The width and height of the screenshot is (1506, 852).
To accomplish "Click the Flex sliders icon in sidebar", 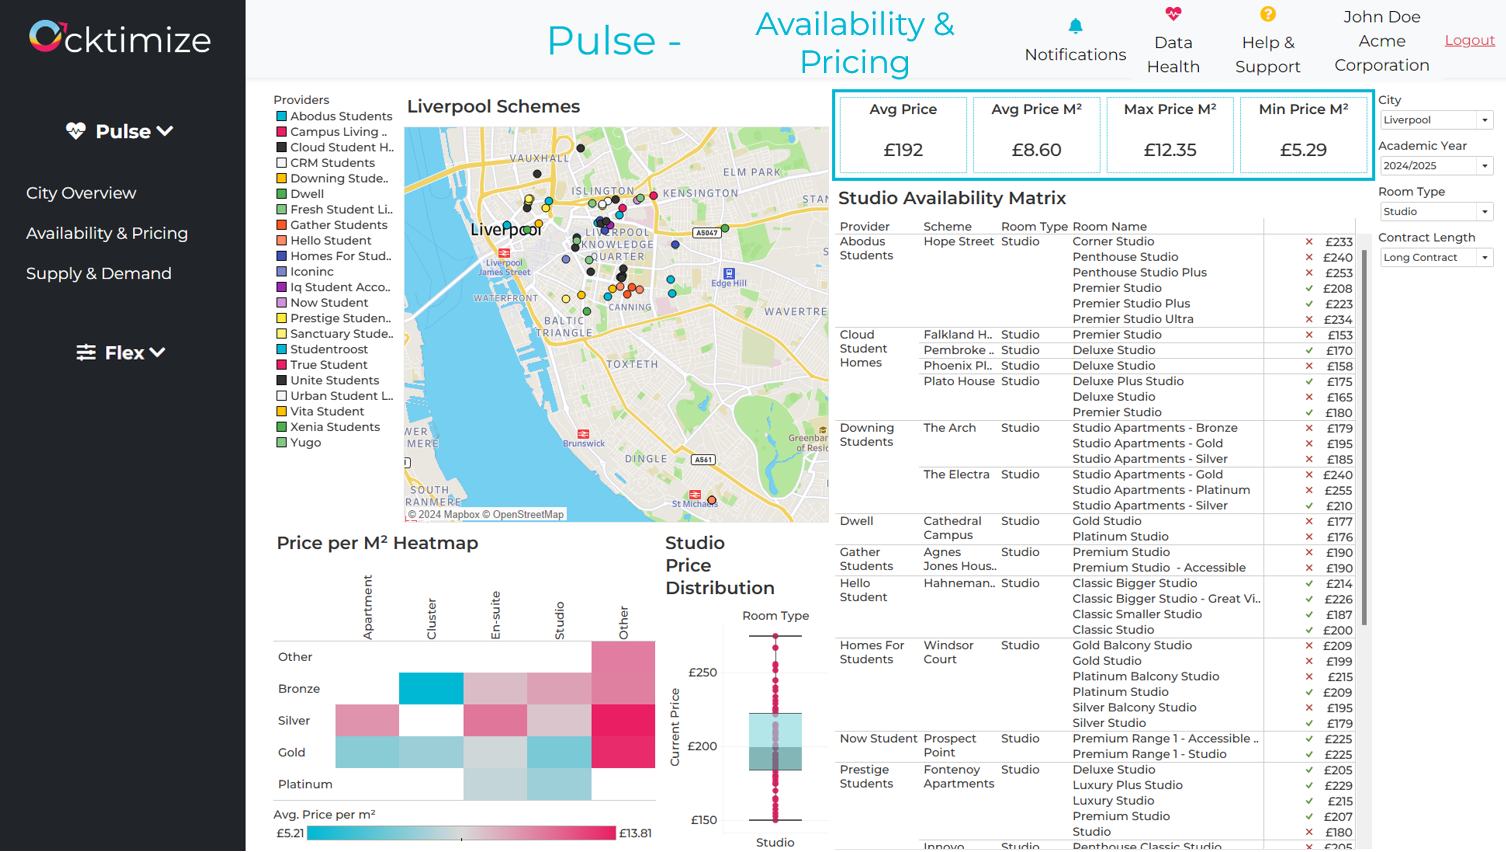I will pyautogui.click(x=86, y=352).
